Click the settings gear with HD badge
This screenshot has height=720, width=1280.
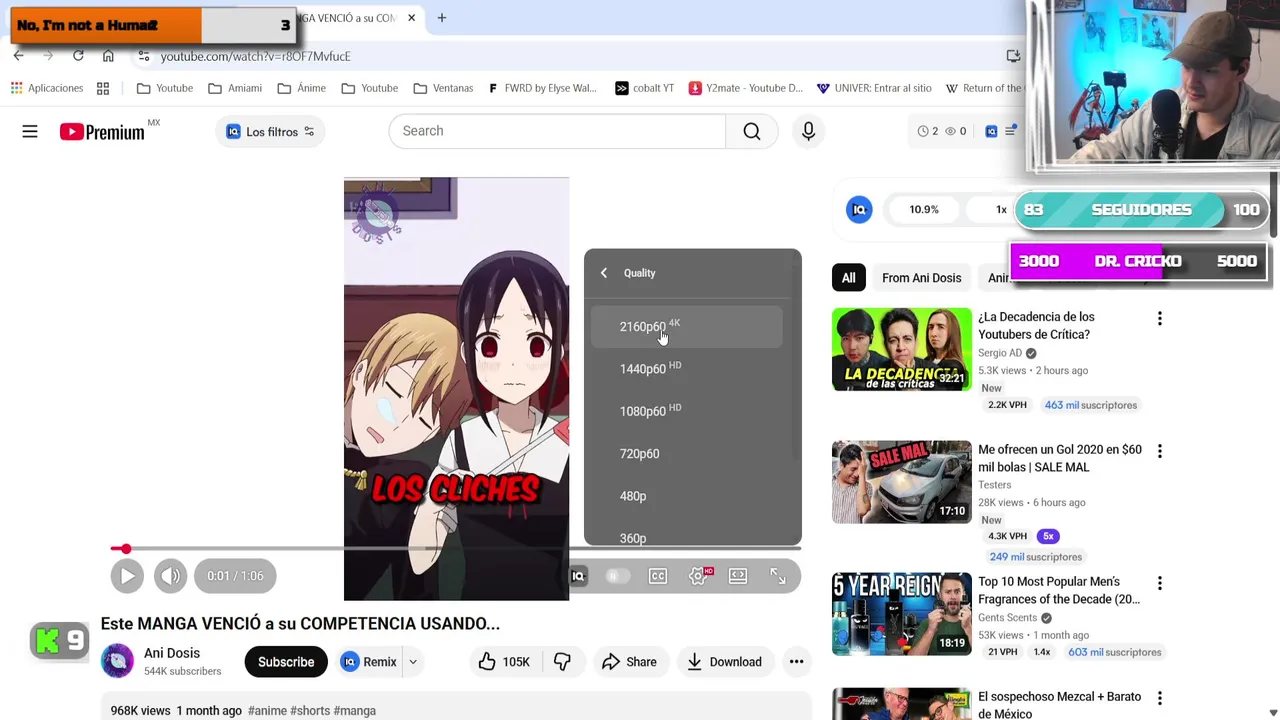[x=699, y=576]
